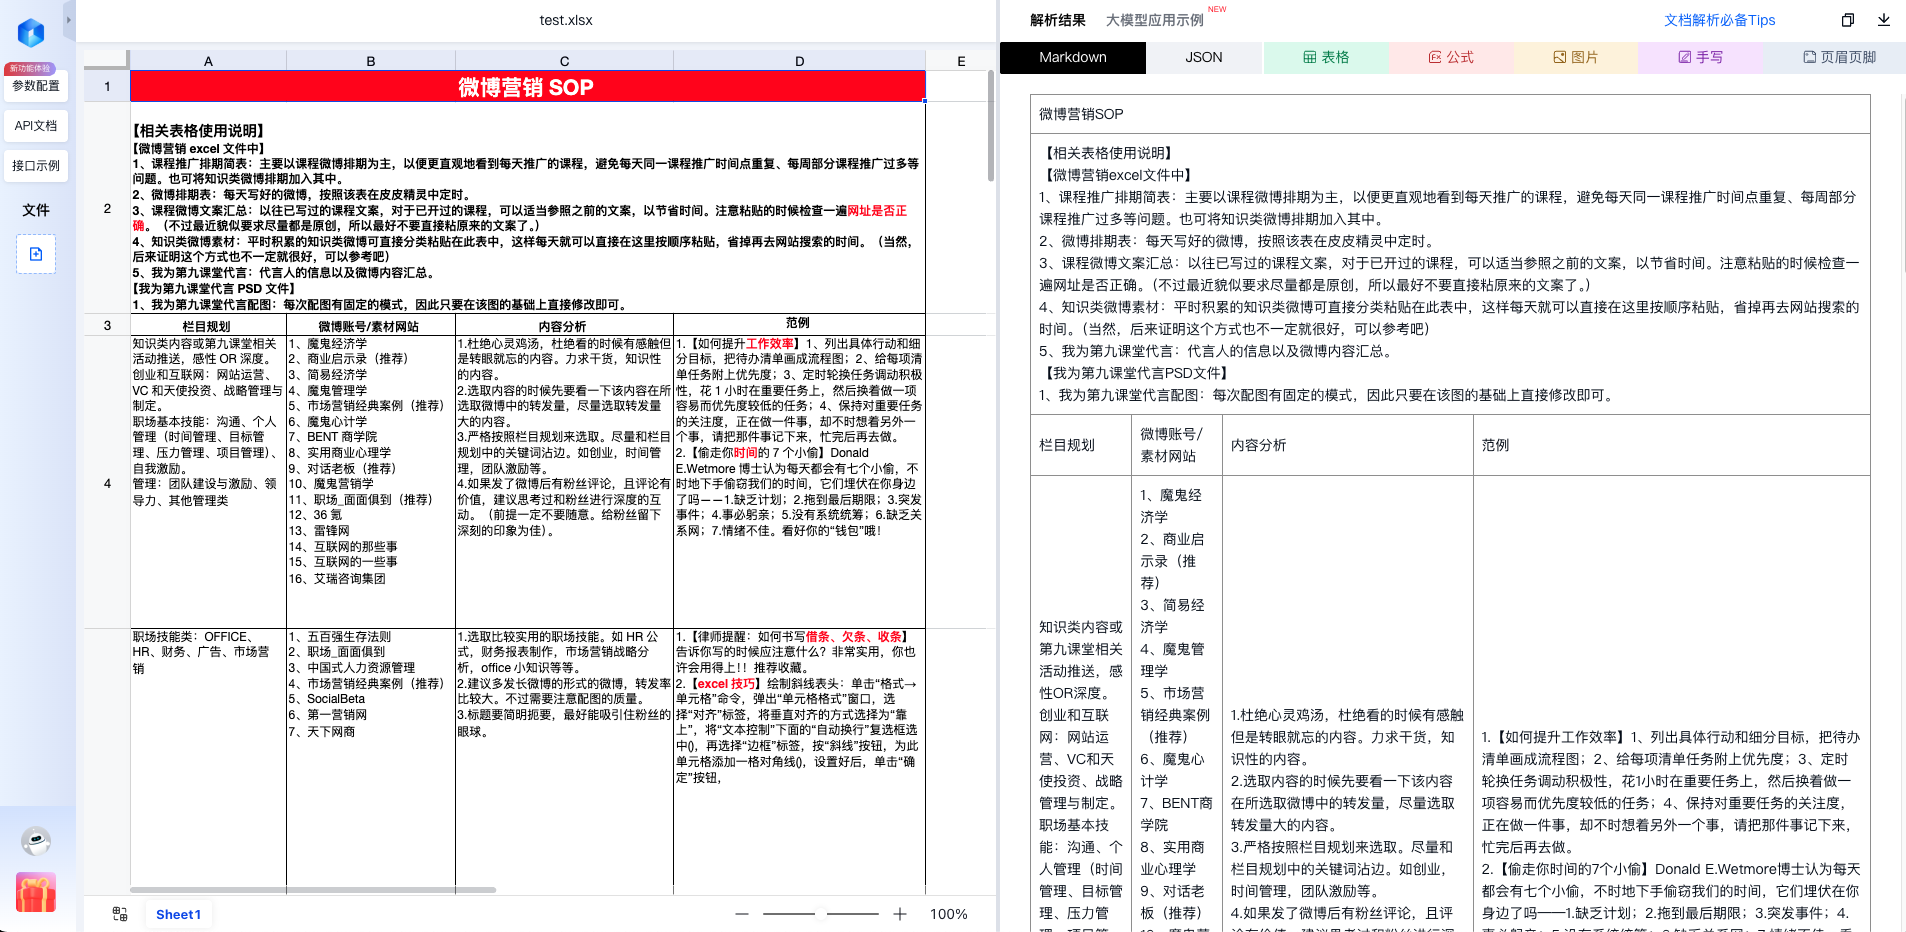1906x932 pixels.
Task: Open the 参数配置 panel
Action: click(36, 86)
